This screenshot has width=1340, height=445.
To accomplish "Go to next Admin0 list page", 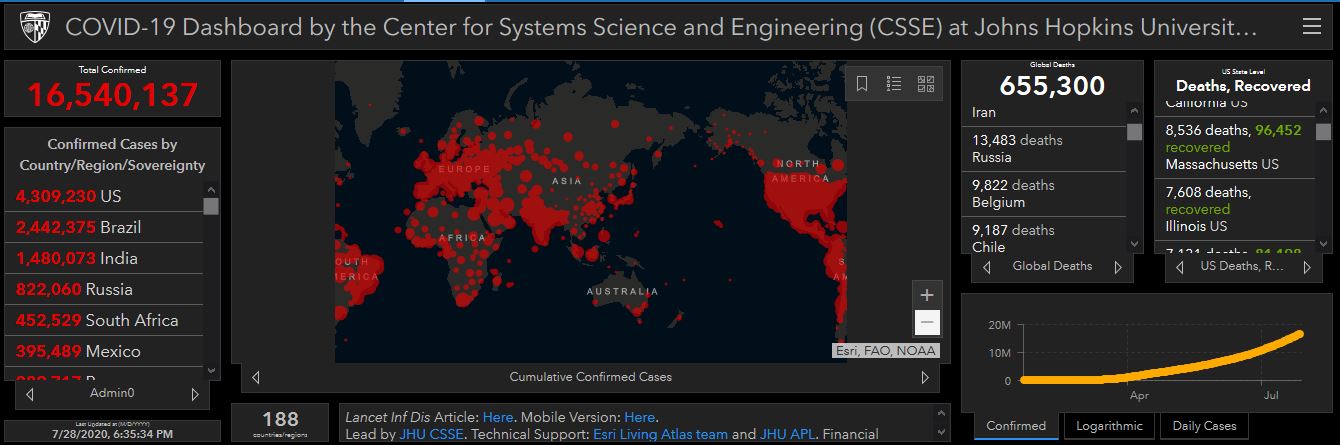I will pos(194,395).
